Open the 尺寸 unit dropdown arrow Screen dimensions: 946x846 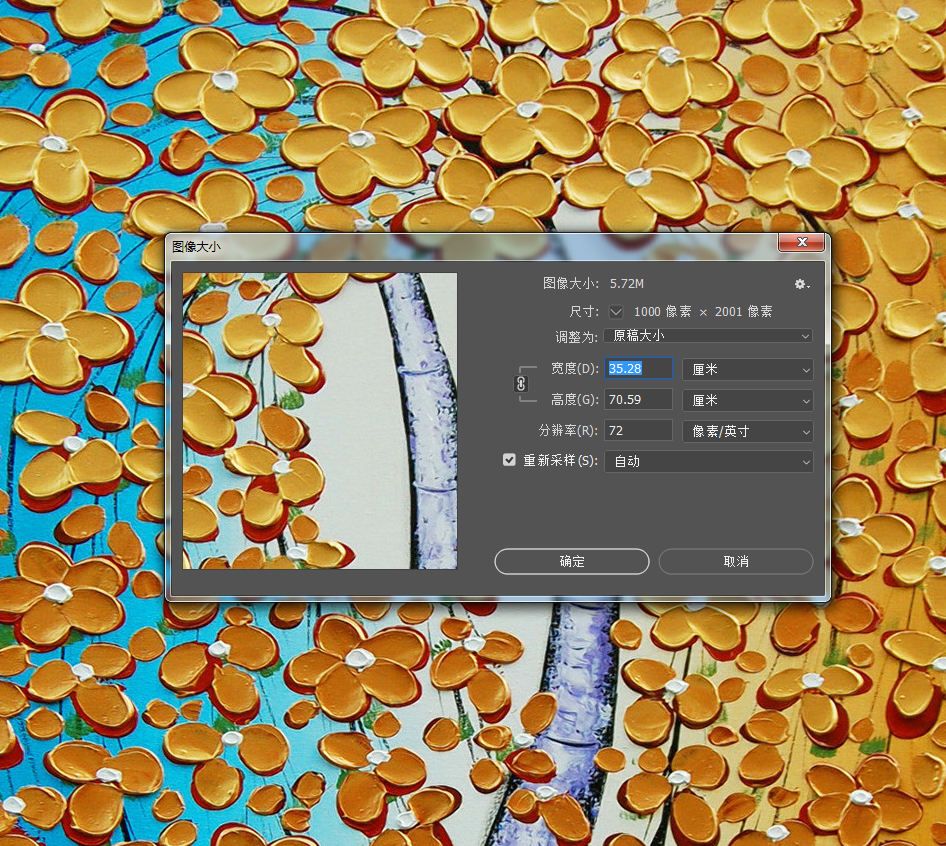[615, 312]
